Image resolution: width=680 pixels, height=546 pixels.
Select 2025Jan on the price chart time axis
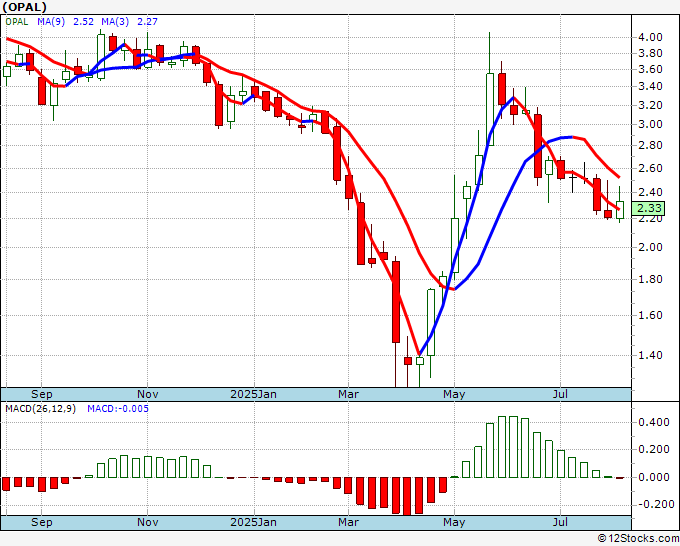(x=253, y=395)
